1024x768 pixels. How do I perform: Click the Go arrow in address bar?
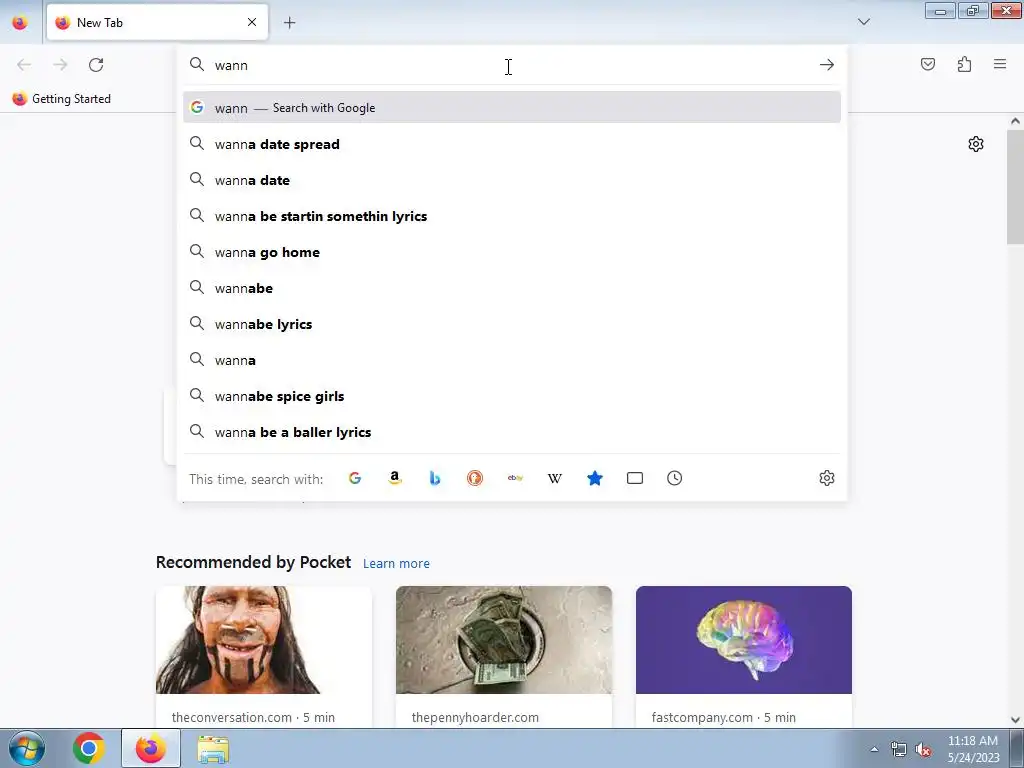click(827, 65)
